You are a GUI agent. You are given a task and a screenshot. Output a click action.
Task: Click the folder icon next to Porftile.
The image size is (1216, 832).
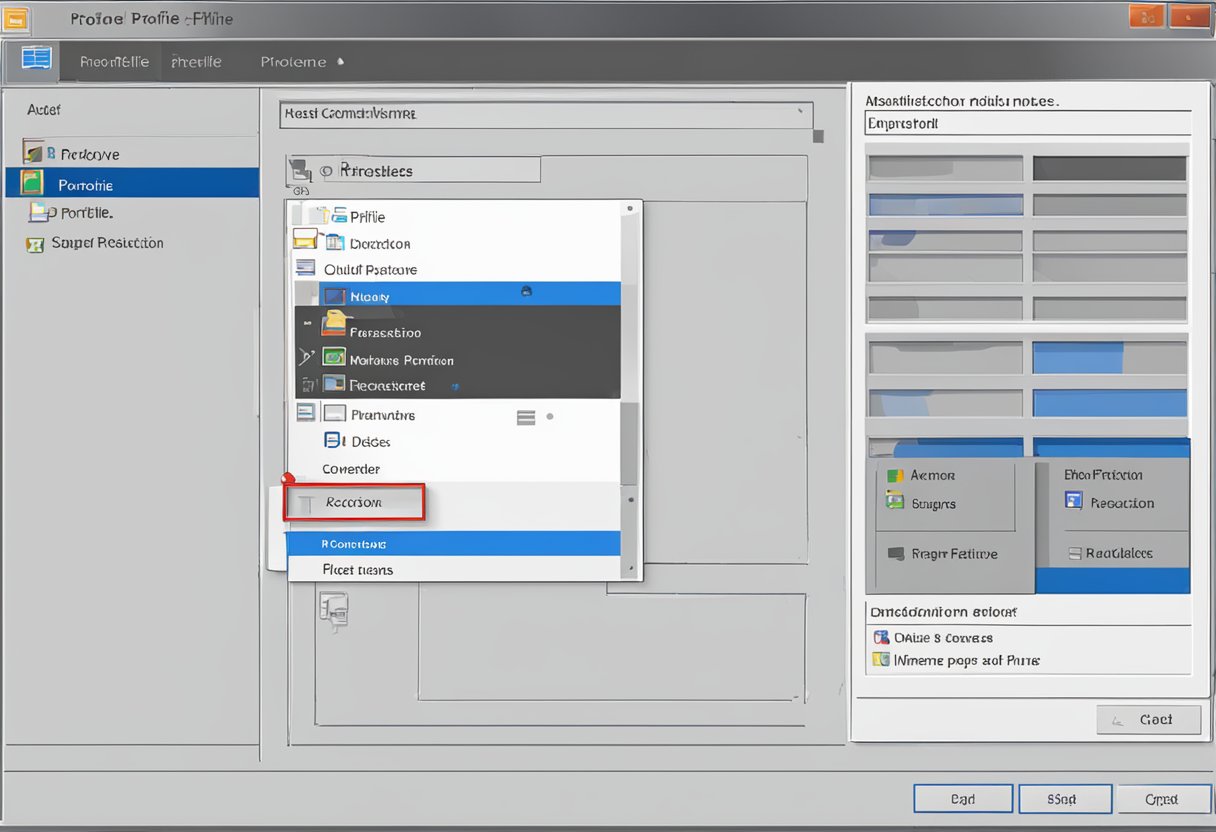(40, 212)
